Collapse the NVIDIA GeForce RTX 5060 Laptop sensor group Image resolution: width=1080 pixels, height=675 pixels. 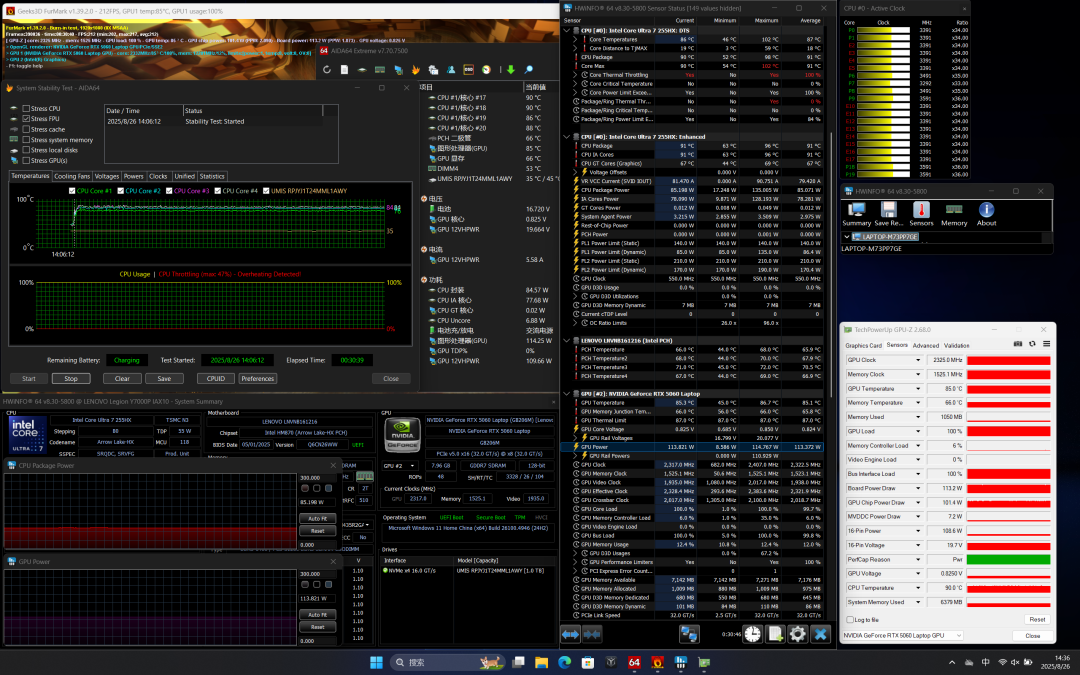pos(567,394)
